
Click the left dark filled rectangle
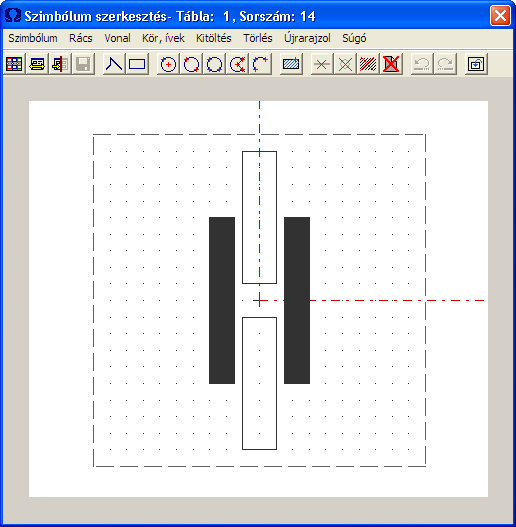pyautogui.click(x=222, y=300)
